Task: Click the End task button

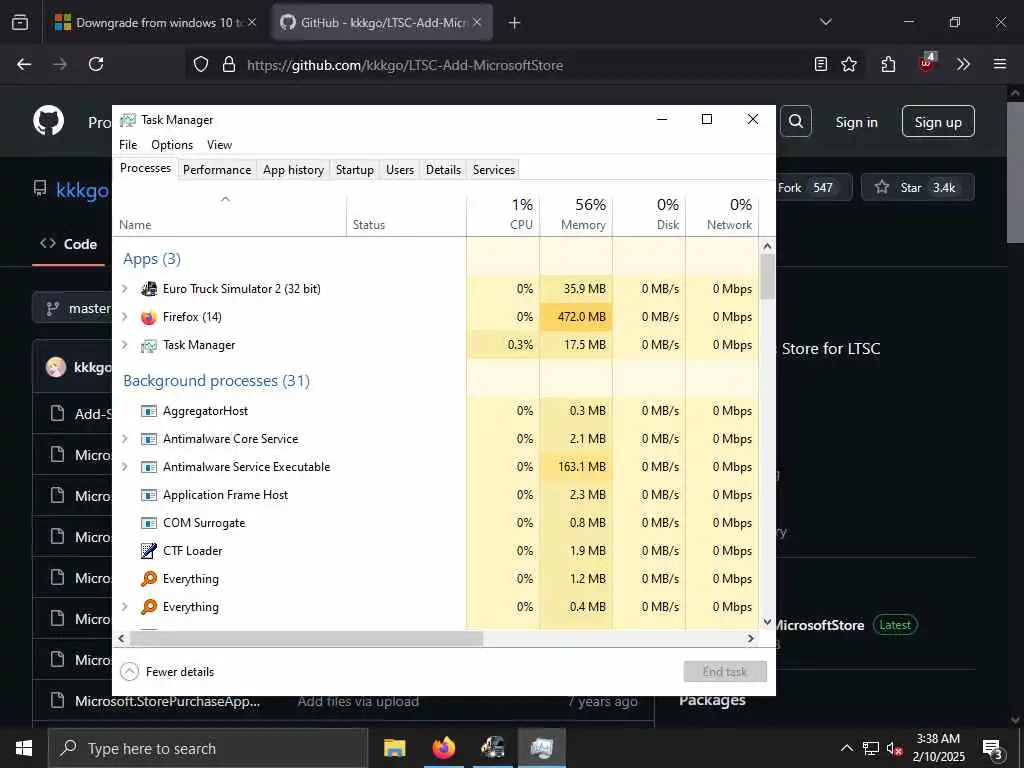Action: (x=725, y=671)
